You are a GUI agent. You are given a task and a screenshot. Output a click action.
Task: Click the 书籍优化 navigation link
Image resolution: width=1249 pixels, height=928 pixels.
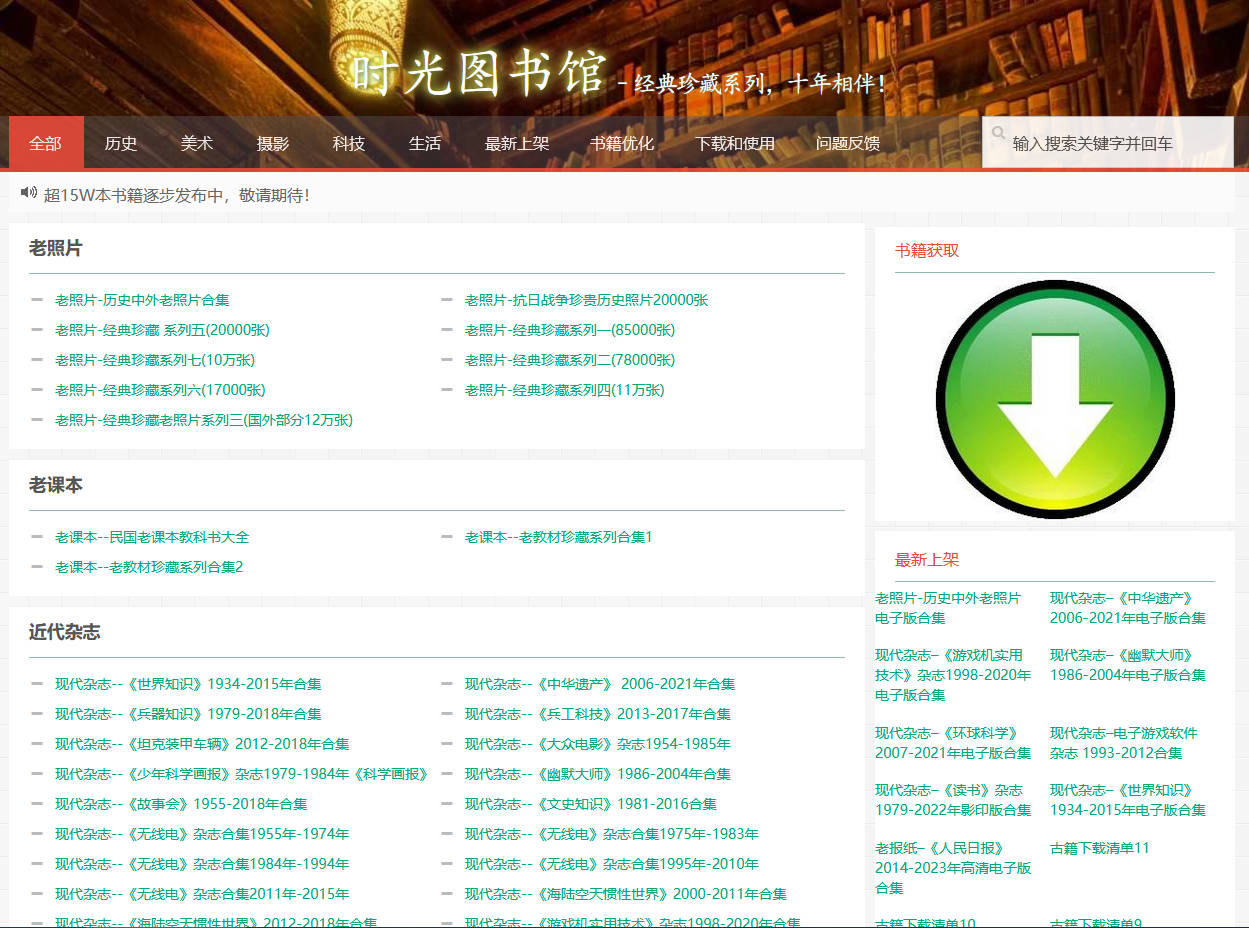[x=619, y=143]
